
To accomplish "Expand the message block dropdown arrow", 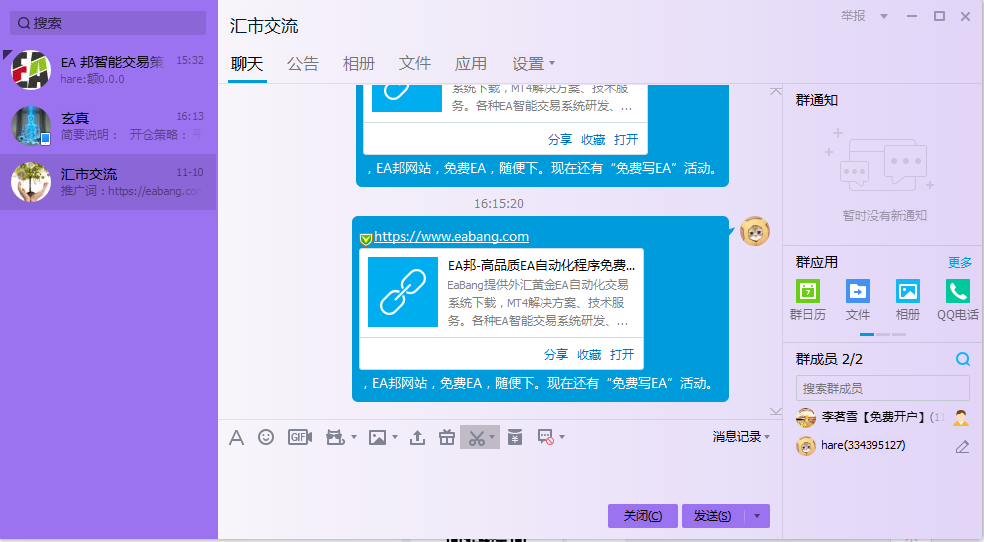I will click(x=562, y=437).
